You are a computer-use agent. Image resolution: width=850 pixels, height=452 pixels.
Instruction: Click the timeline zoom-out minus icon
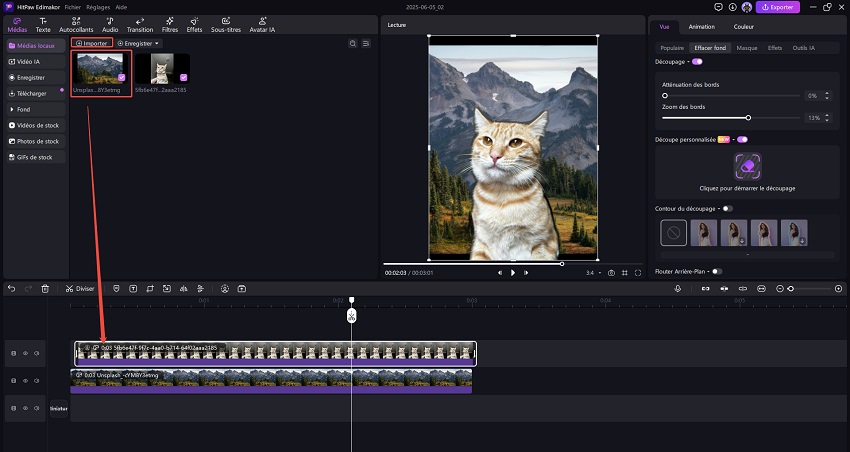pyautogui.click(x=780, y=289)
